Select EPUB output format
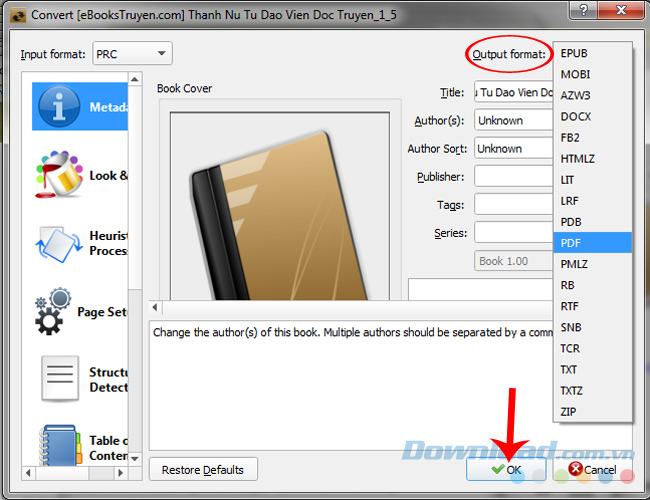Image resolution: width=650 pixels, height=500 pixels. pos(592,53)
